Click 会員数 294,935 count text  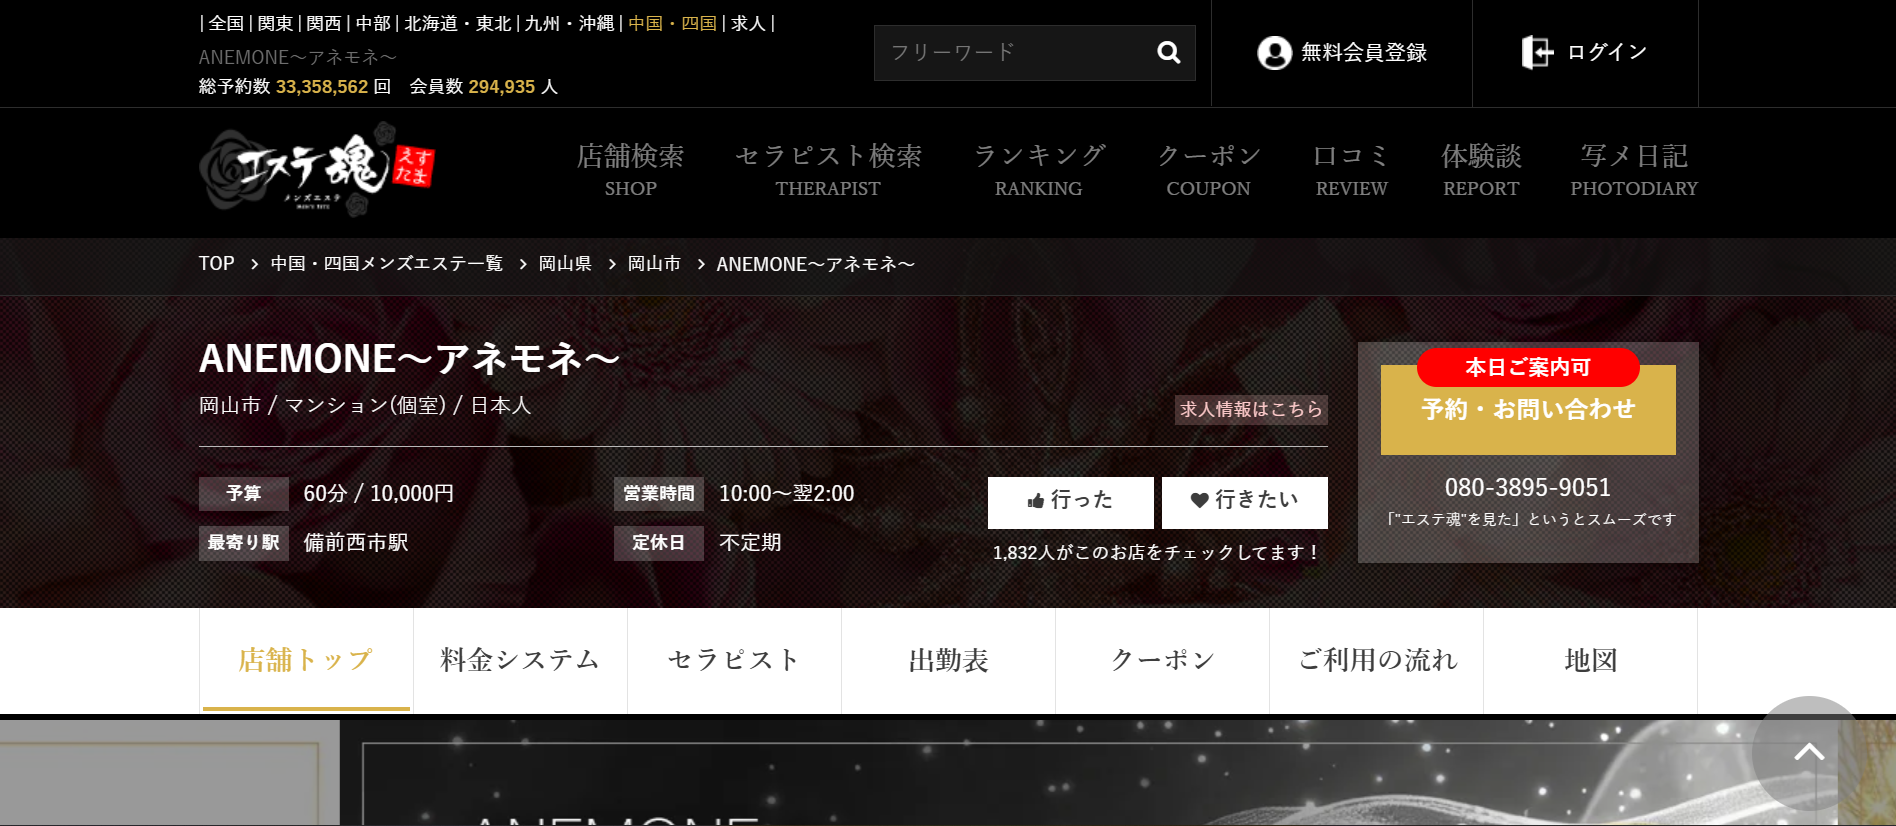tap(483, 87)
